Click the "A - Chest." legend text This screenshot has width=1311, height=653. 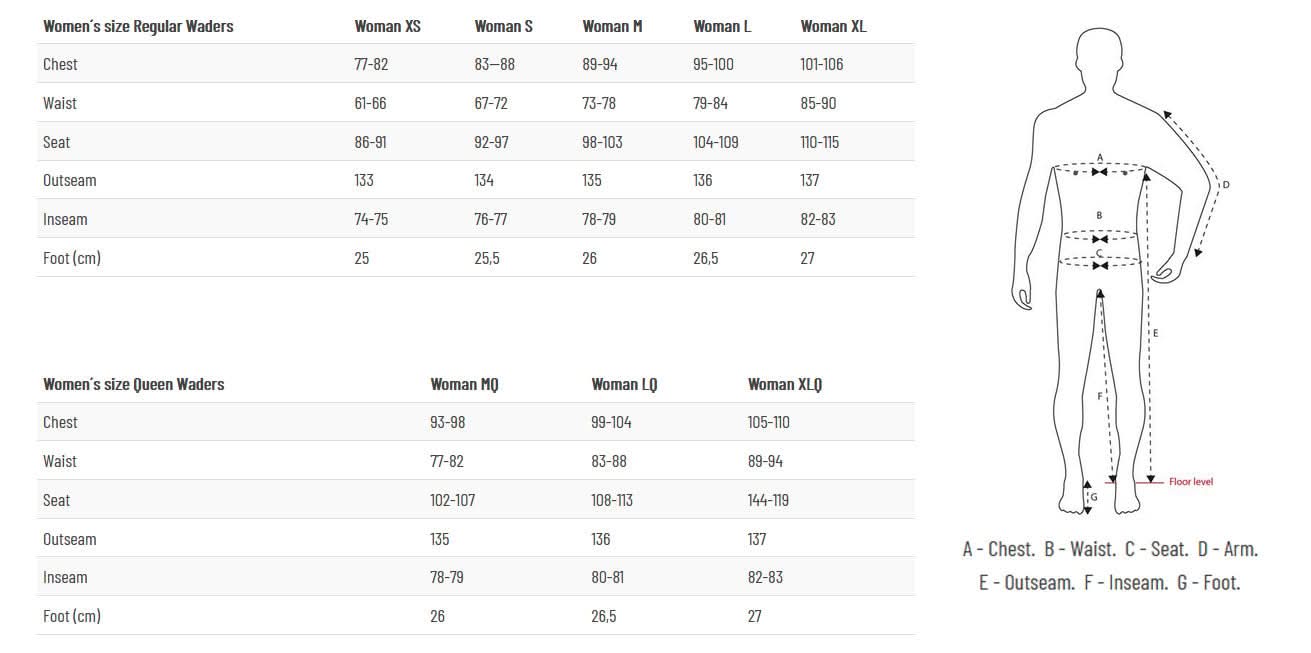(x=998, y=549)
